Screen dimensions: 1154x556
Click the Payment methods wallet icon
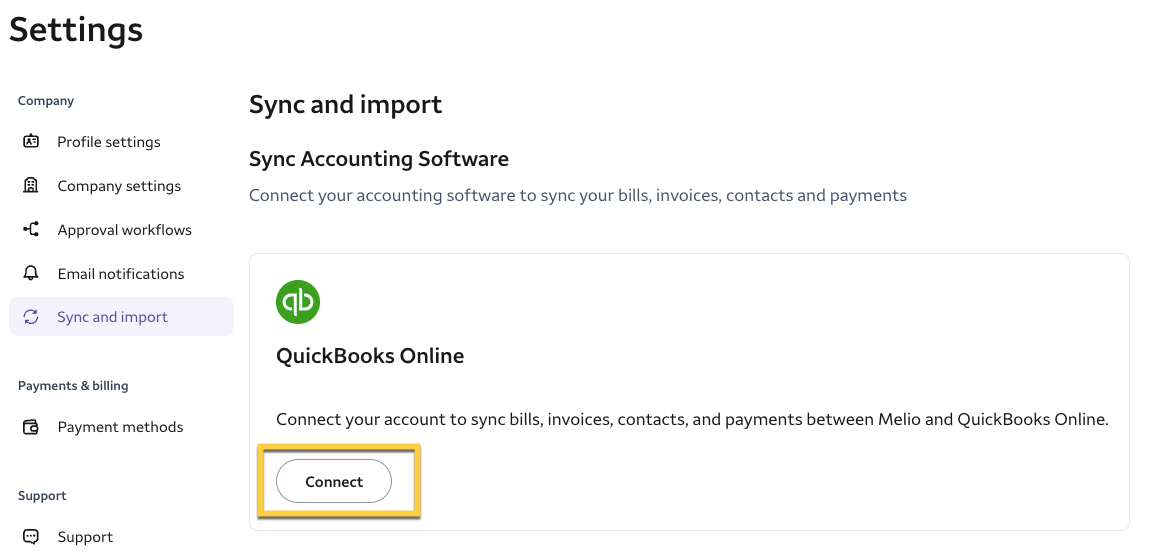31,427
